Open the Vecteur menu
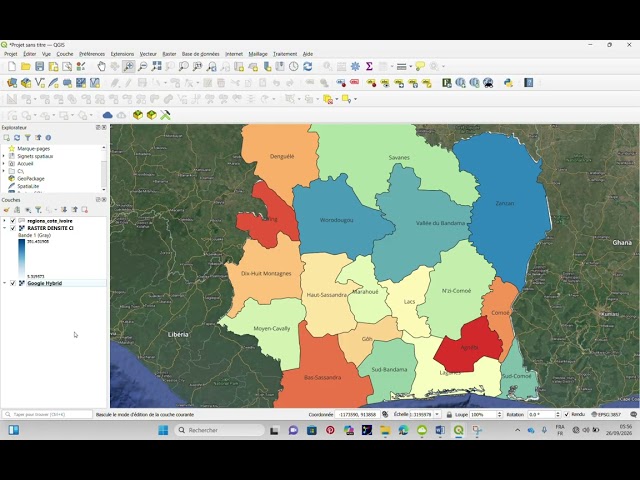 pos(148,54)
